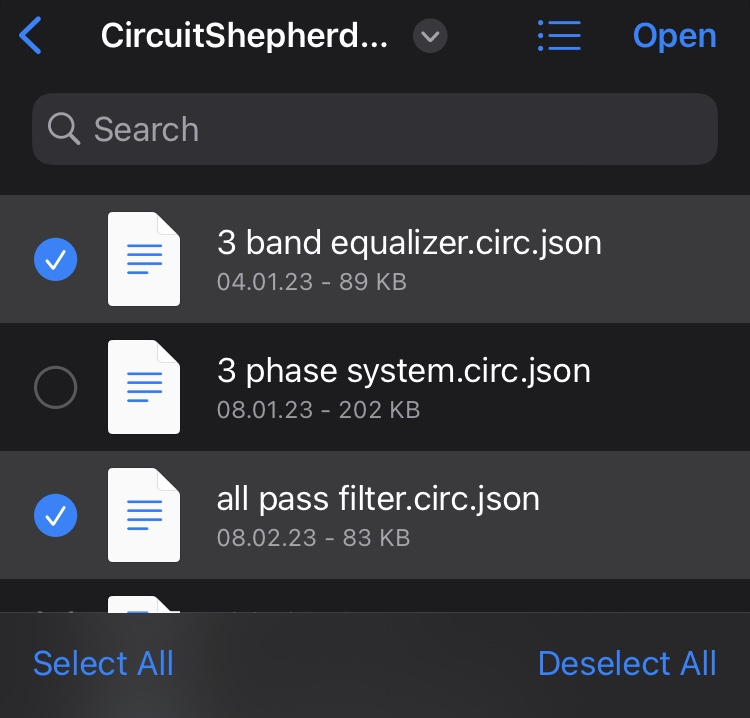This screenshot has height=718, width=750.
Task: Check the 3 phase system.circ.json selection circle
Action: click(55, 387)
